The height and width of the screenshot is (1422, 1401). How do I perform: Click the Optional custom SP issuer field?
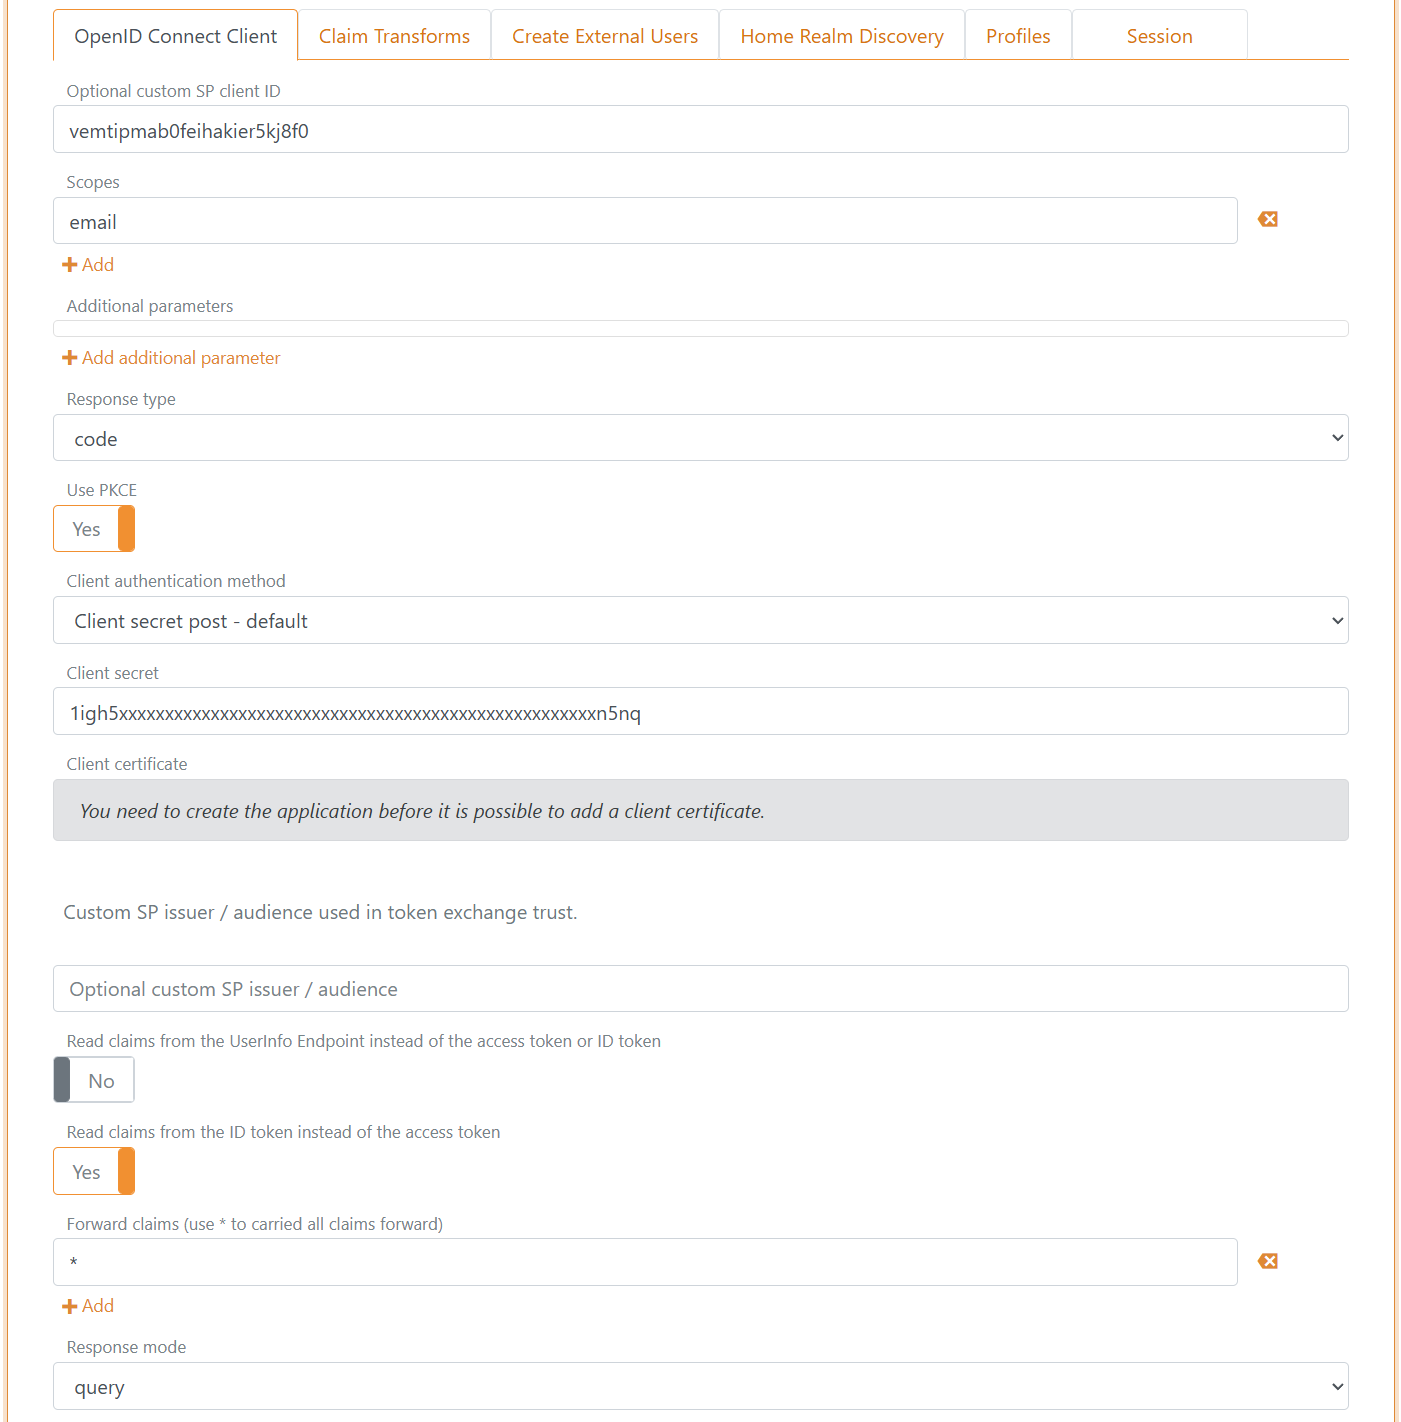pyautogui.click(x=701, y=988)
